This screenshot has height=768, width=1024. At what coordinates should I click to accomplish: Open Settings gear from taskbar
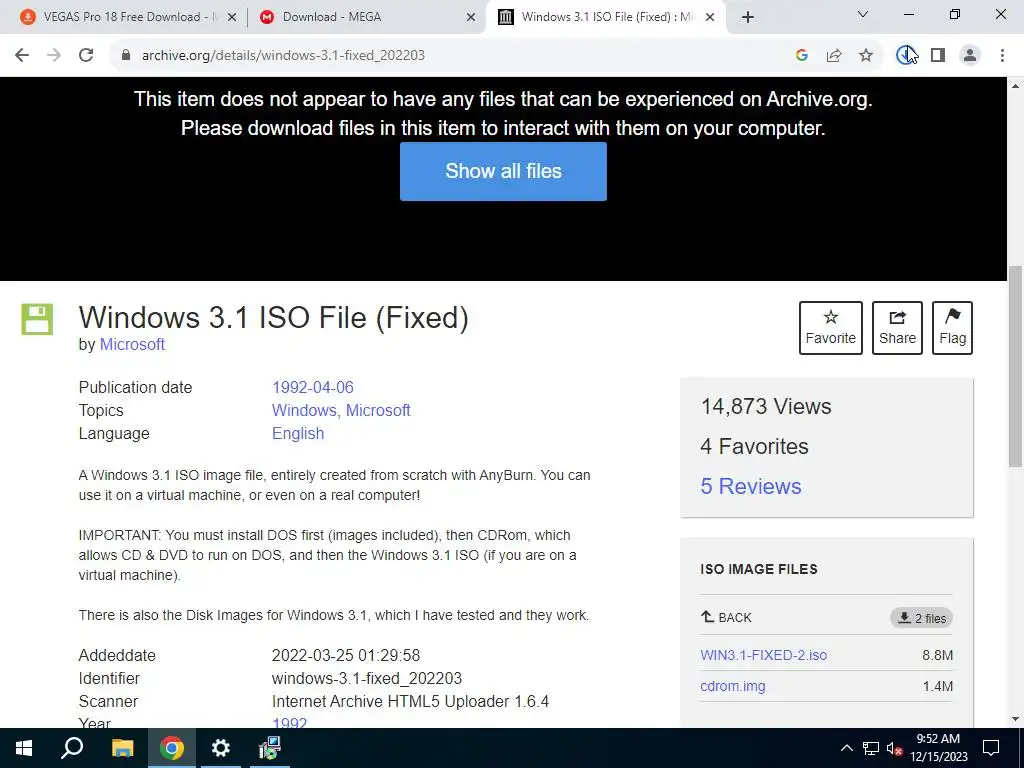[221, 748]
